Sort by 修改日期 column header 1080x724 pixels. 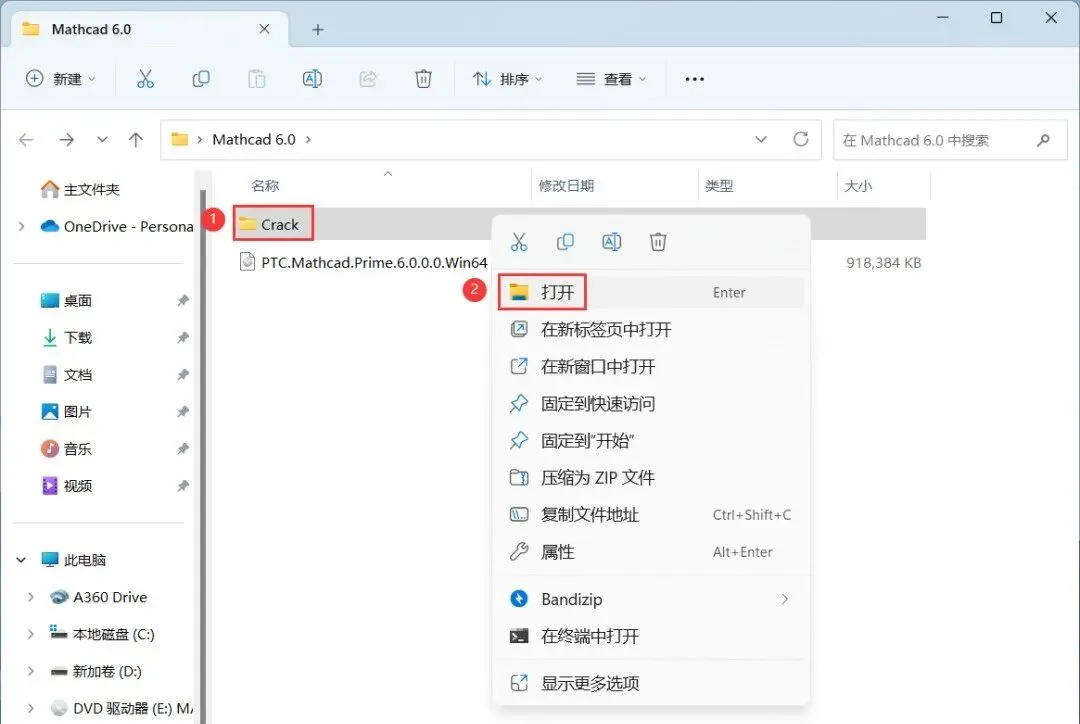(x=566, y=186)
